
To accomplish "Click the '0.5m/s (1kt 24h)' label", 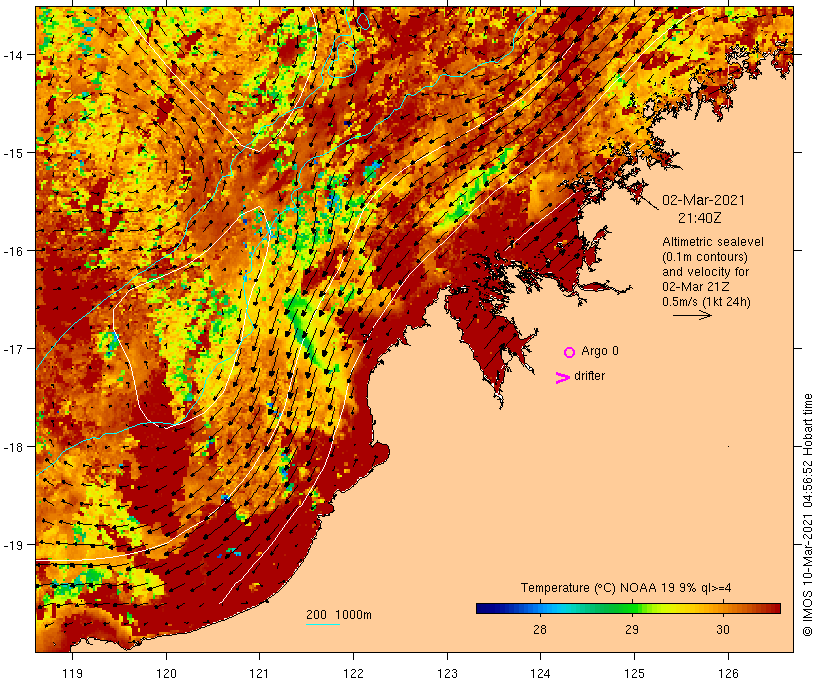I will tap(706, 302).
